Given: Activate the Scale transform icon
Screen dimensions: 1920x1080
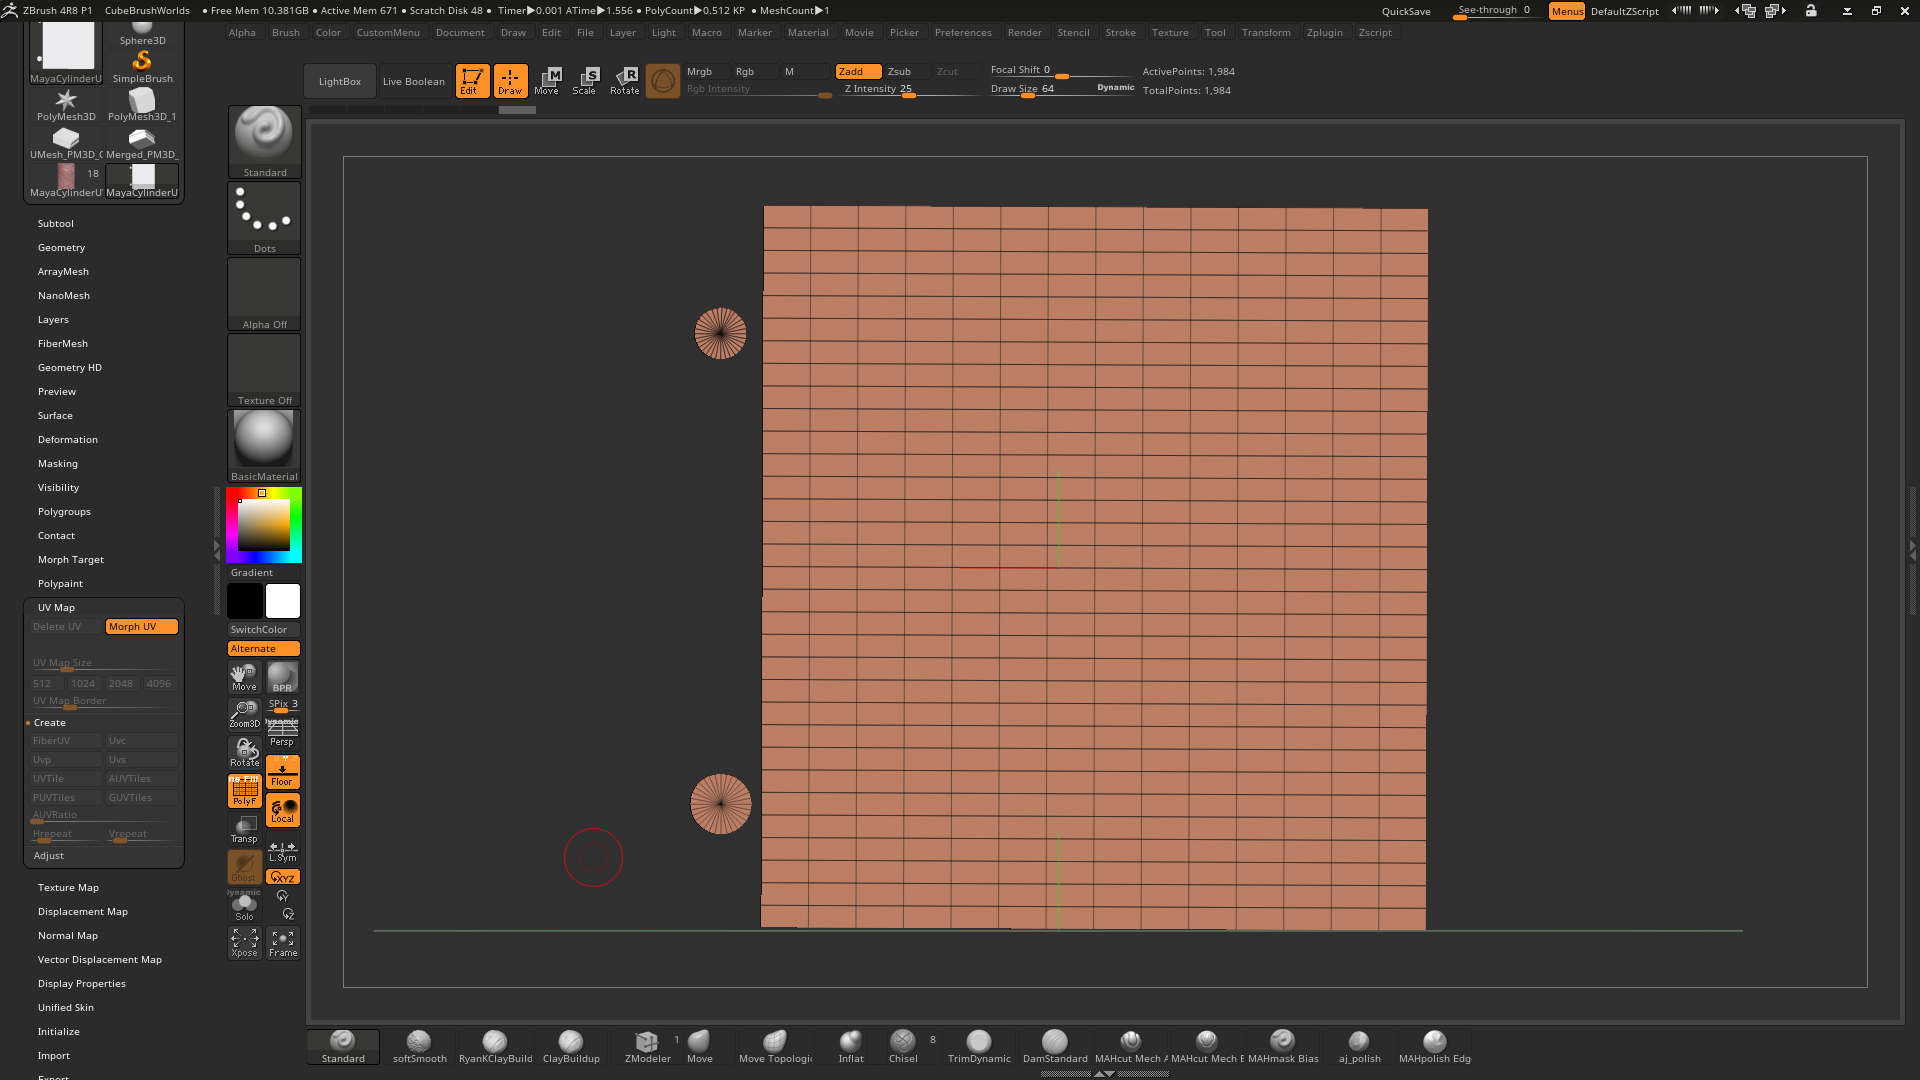Looking at the screenshot, I should click(x=585, y=81).
